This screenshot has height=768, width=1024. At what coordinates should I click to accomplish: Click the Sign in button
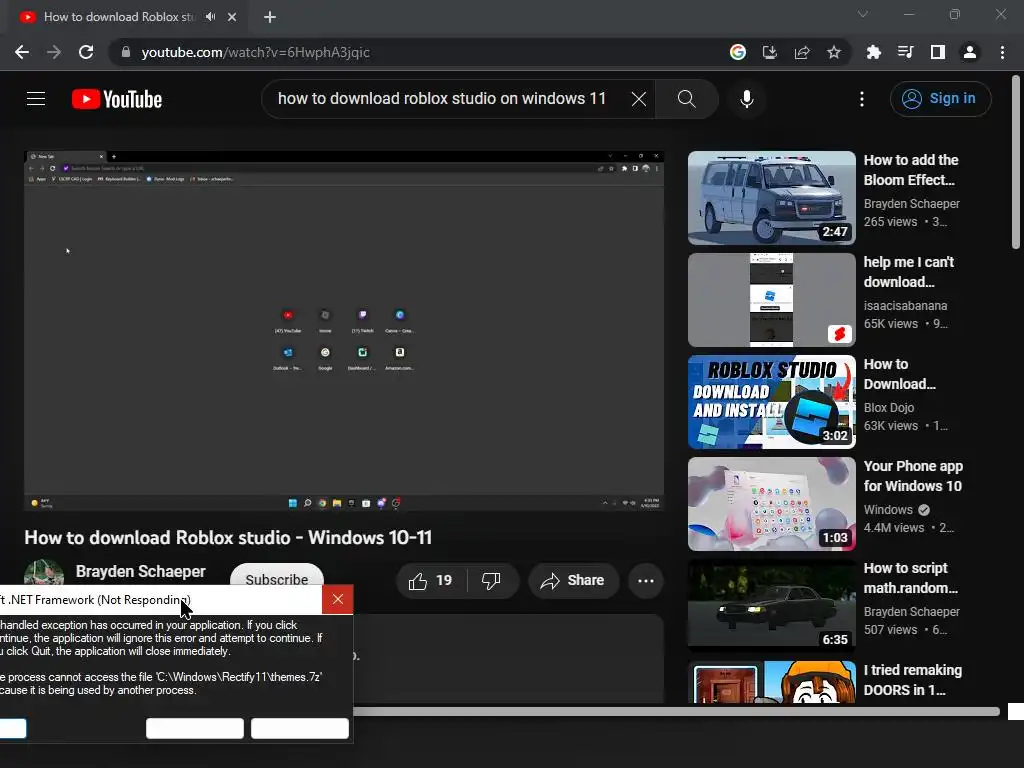point(940,99)
